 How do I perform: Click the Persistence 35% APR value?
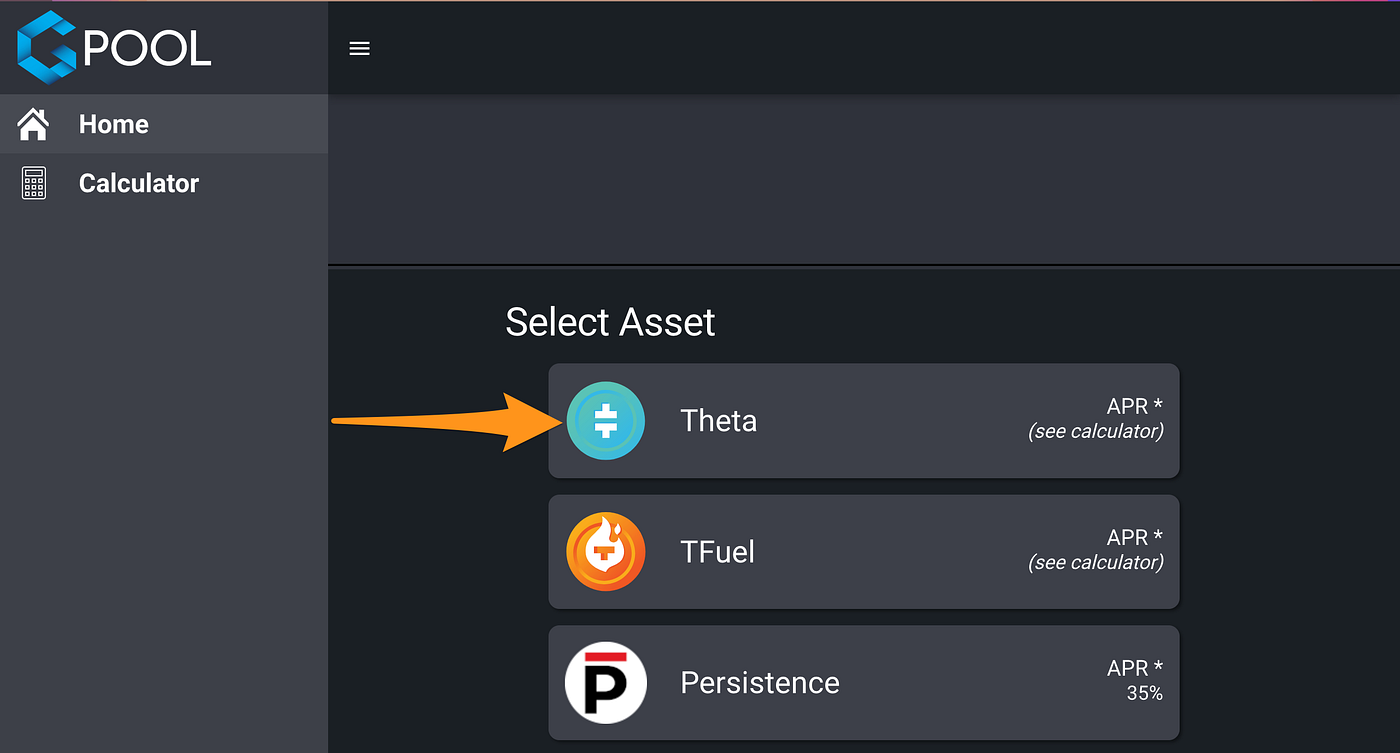[x=1144, y=693]
